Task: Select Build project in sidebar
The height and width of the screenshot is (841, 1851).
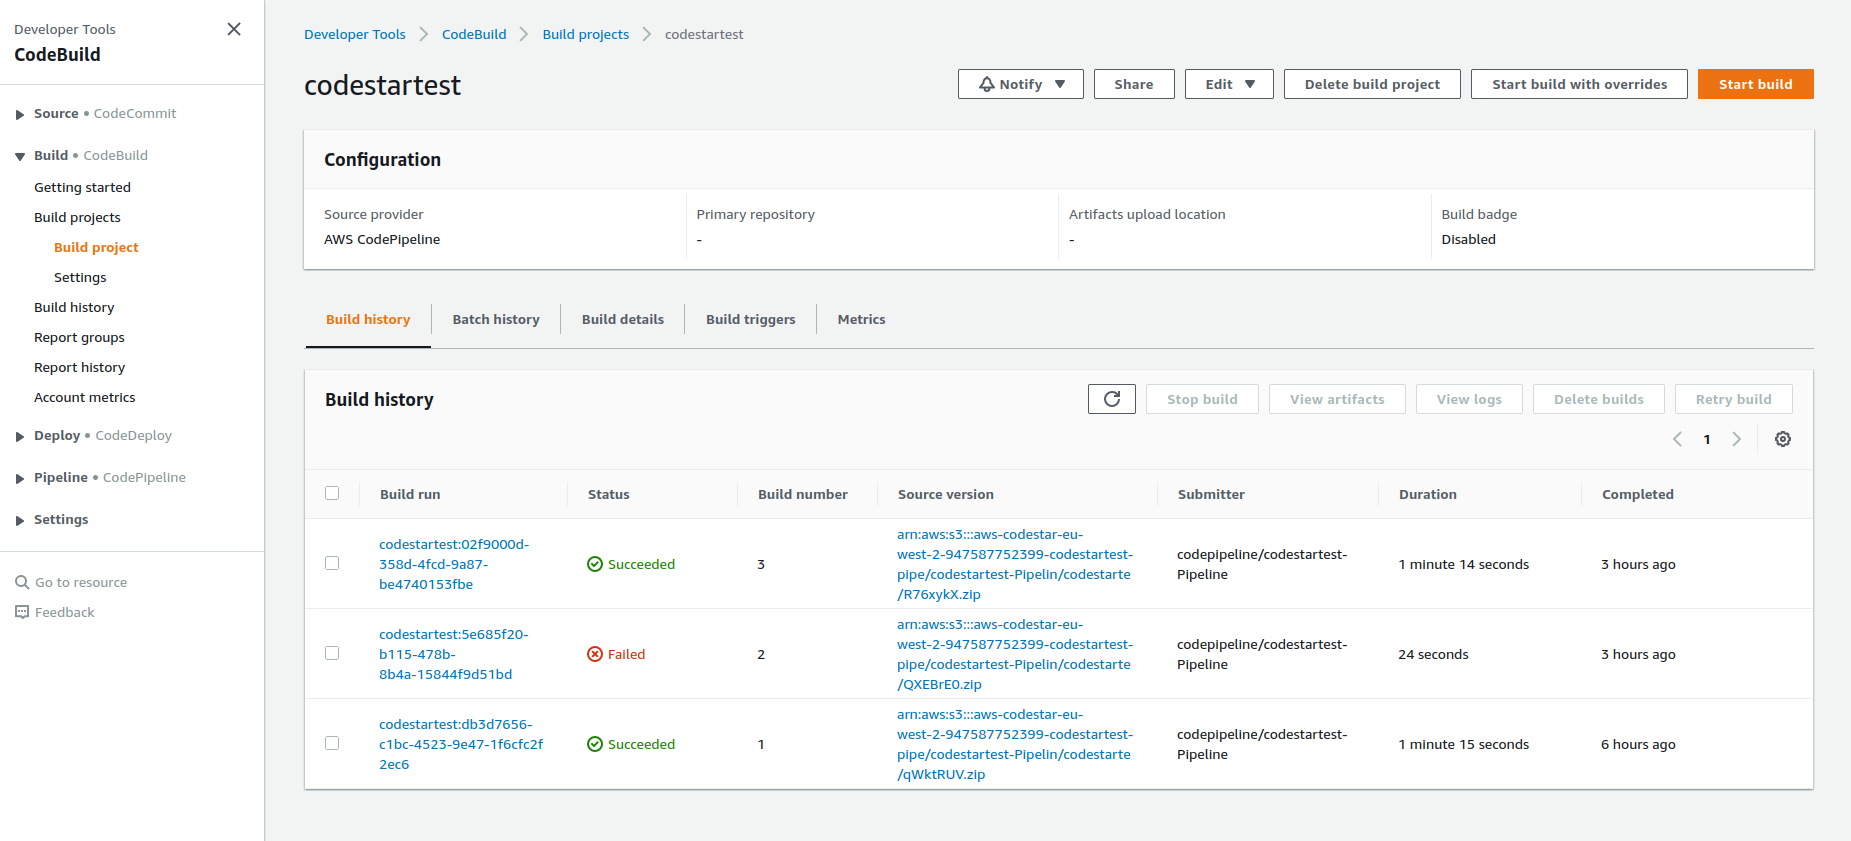Action: tap(96, 247)
